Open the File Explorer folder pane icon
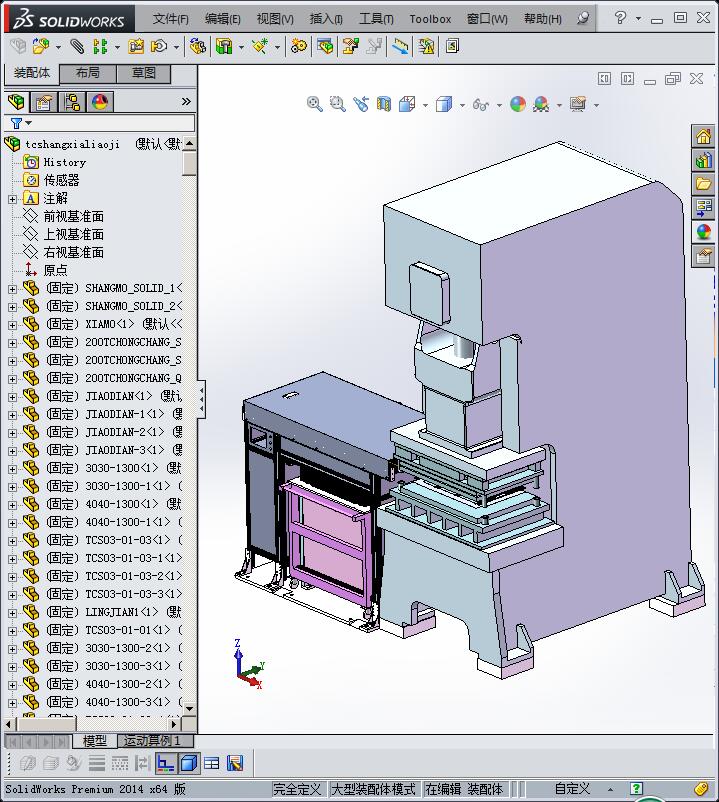 point(703,184)
